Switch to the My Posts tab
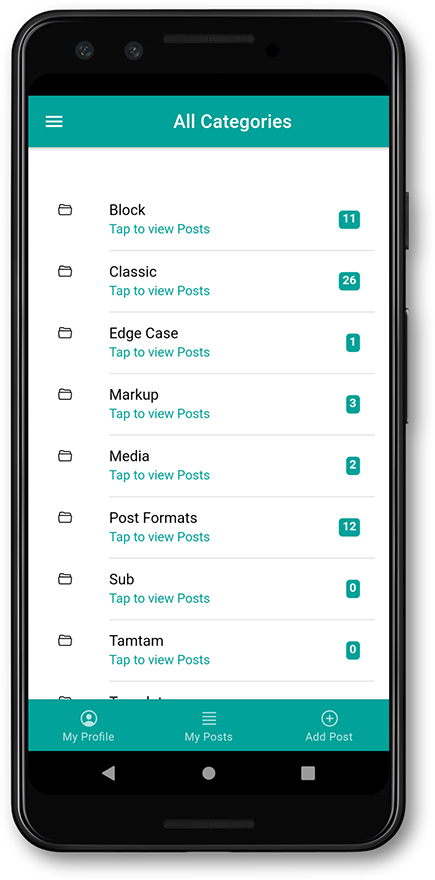Image resolution: width=435 pixels, height=880 pixels. pos(209,726)
